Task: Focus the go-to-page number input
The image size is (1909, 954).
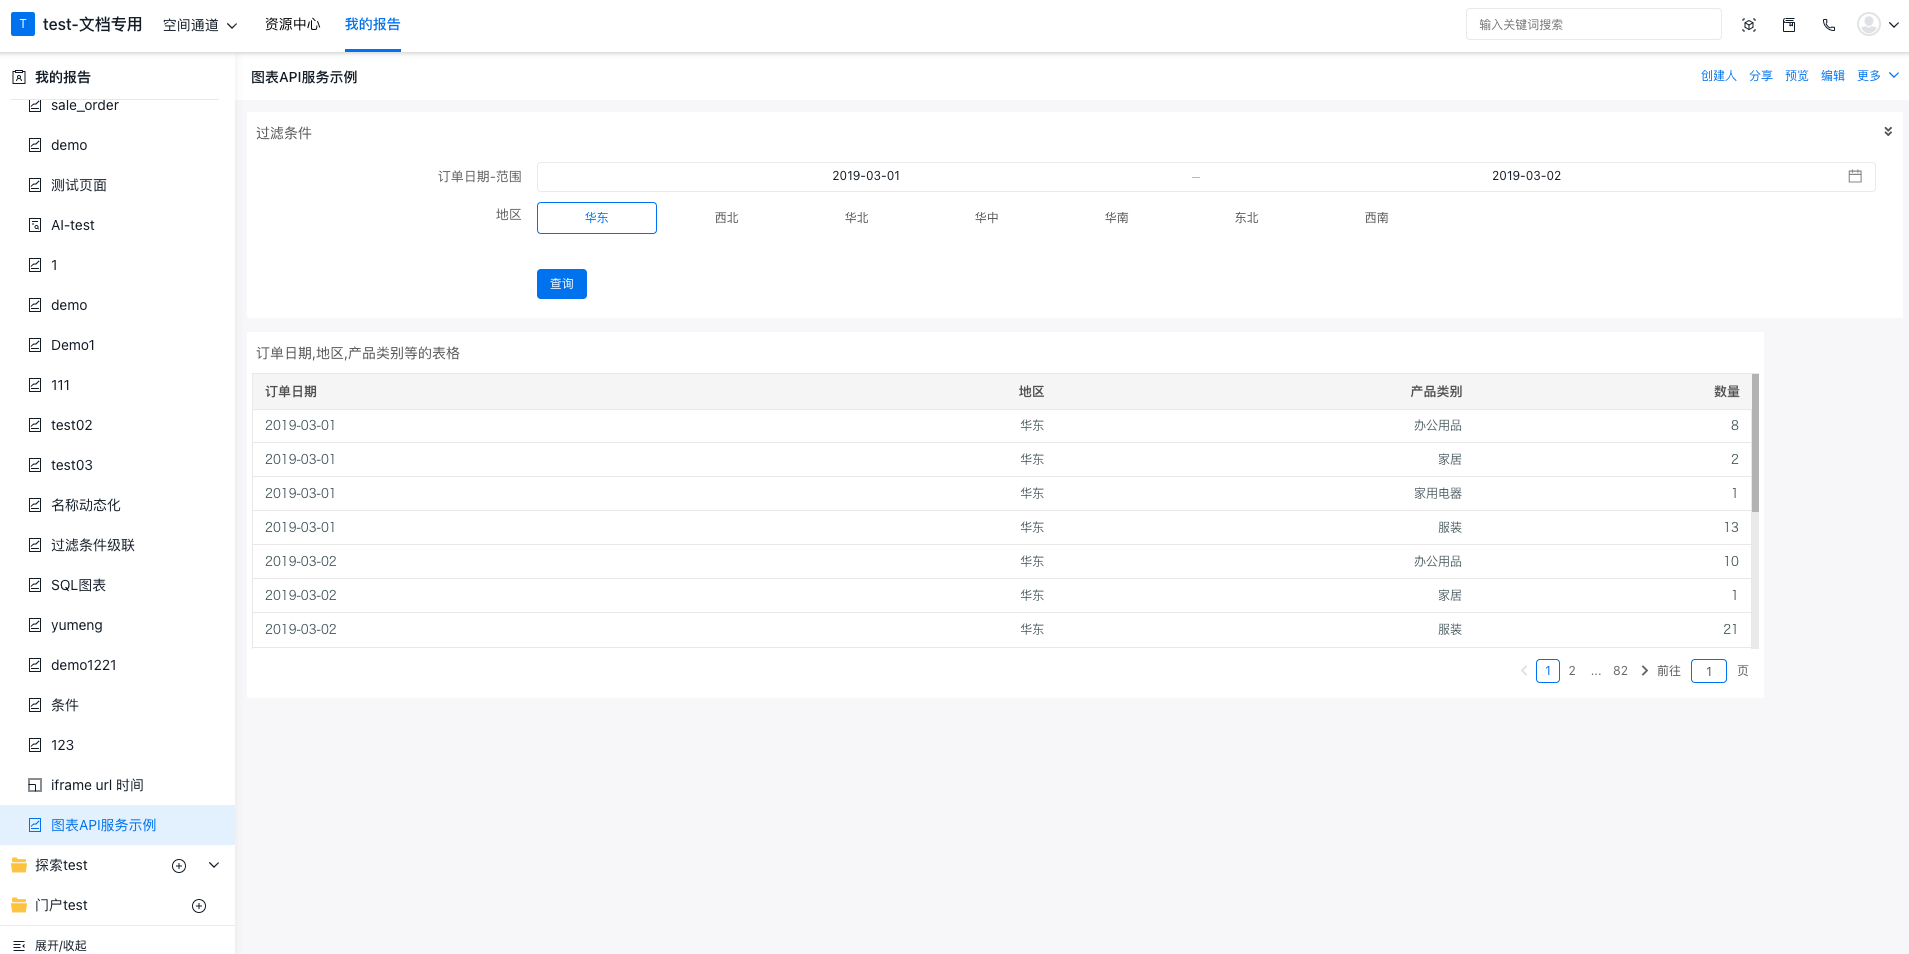Action: [1709, 671]
